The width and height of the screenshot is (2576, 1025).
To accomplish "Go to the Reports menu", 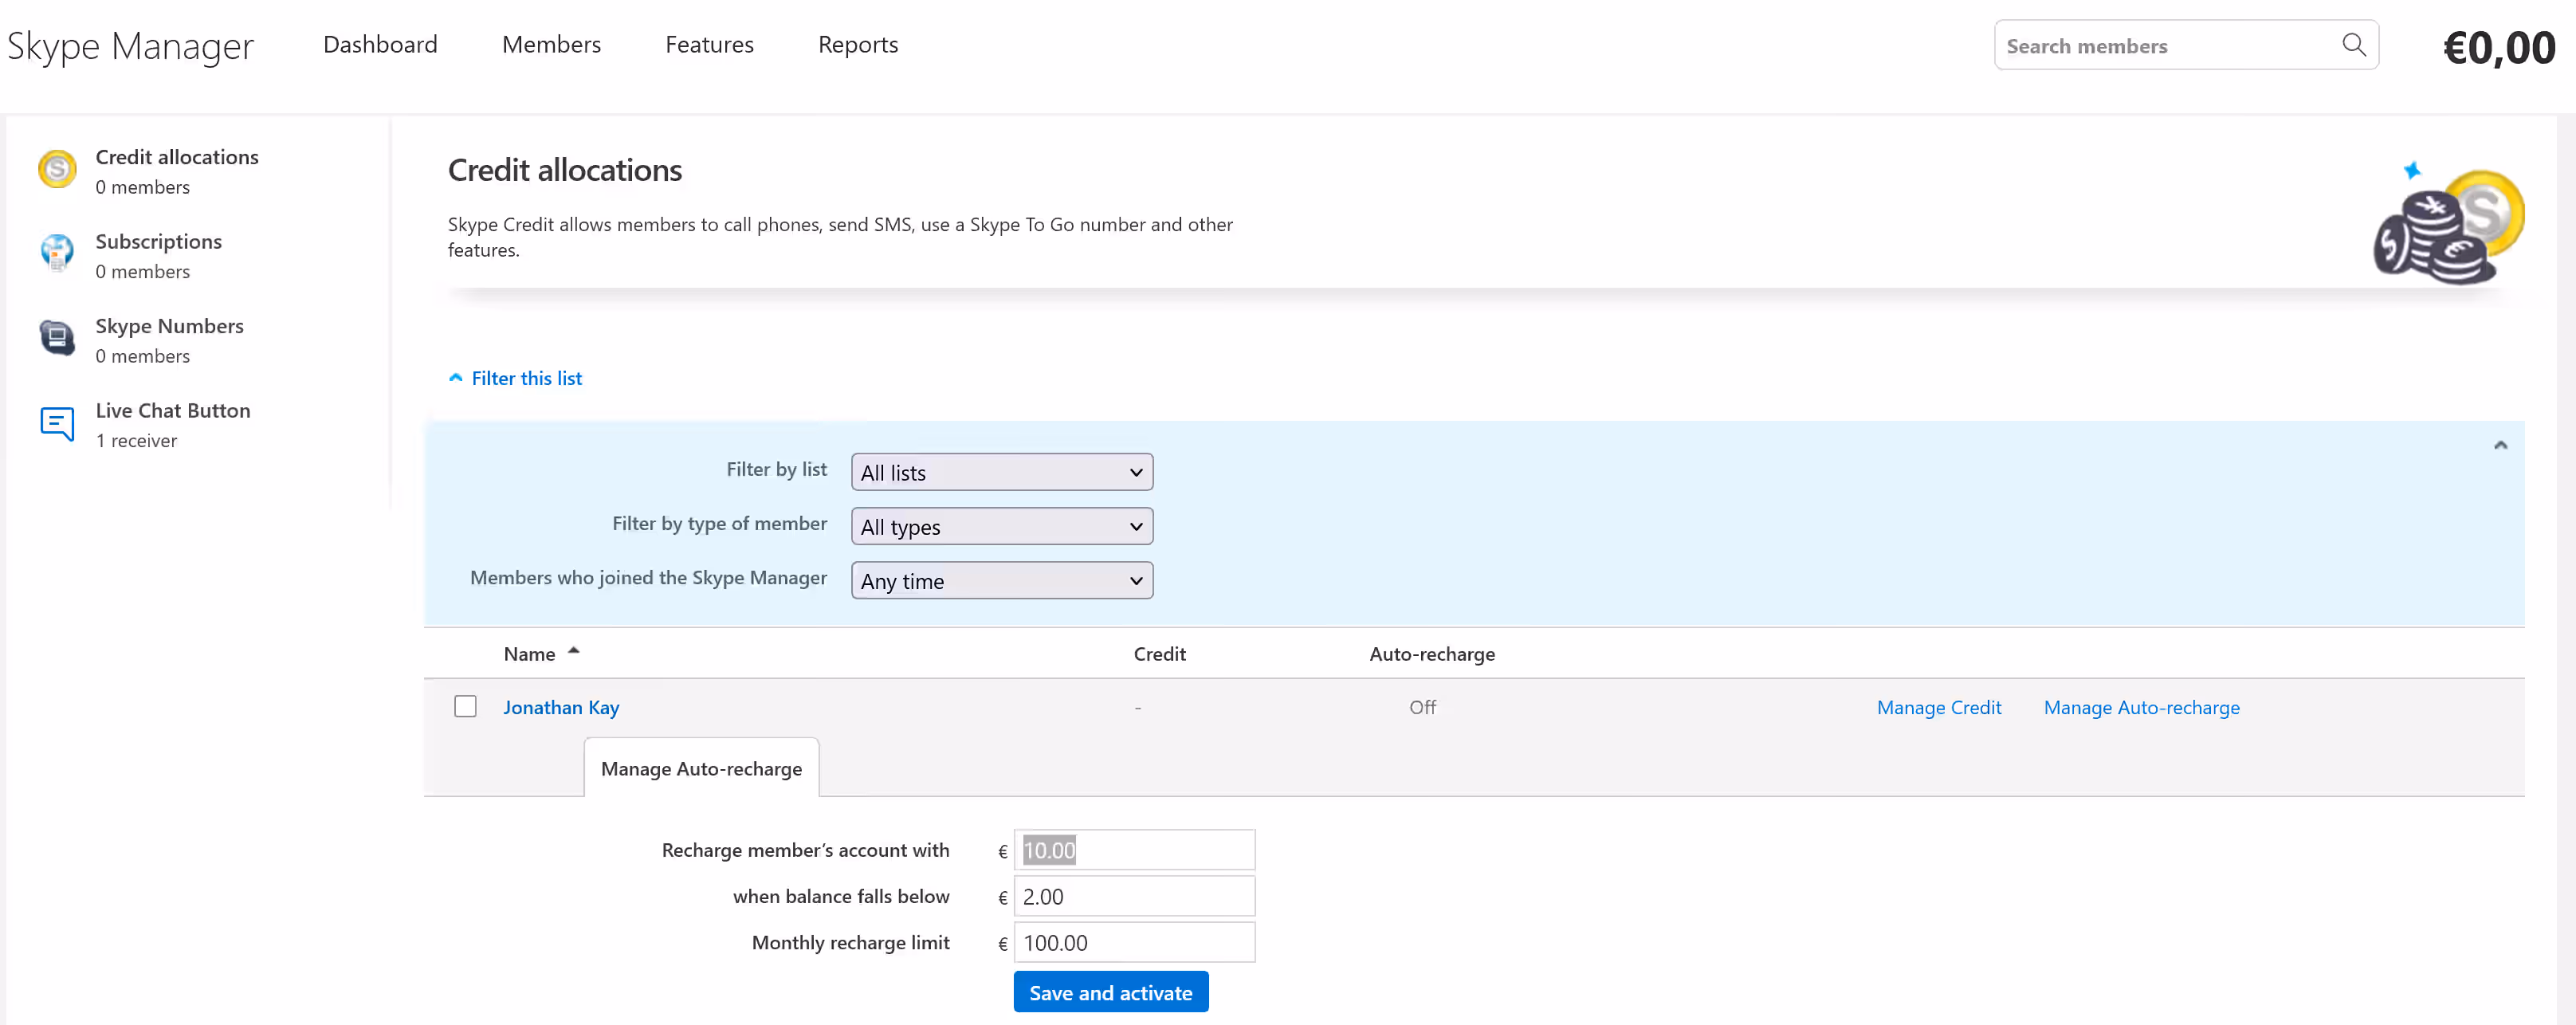I will [857, 45].
